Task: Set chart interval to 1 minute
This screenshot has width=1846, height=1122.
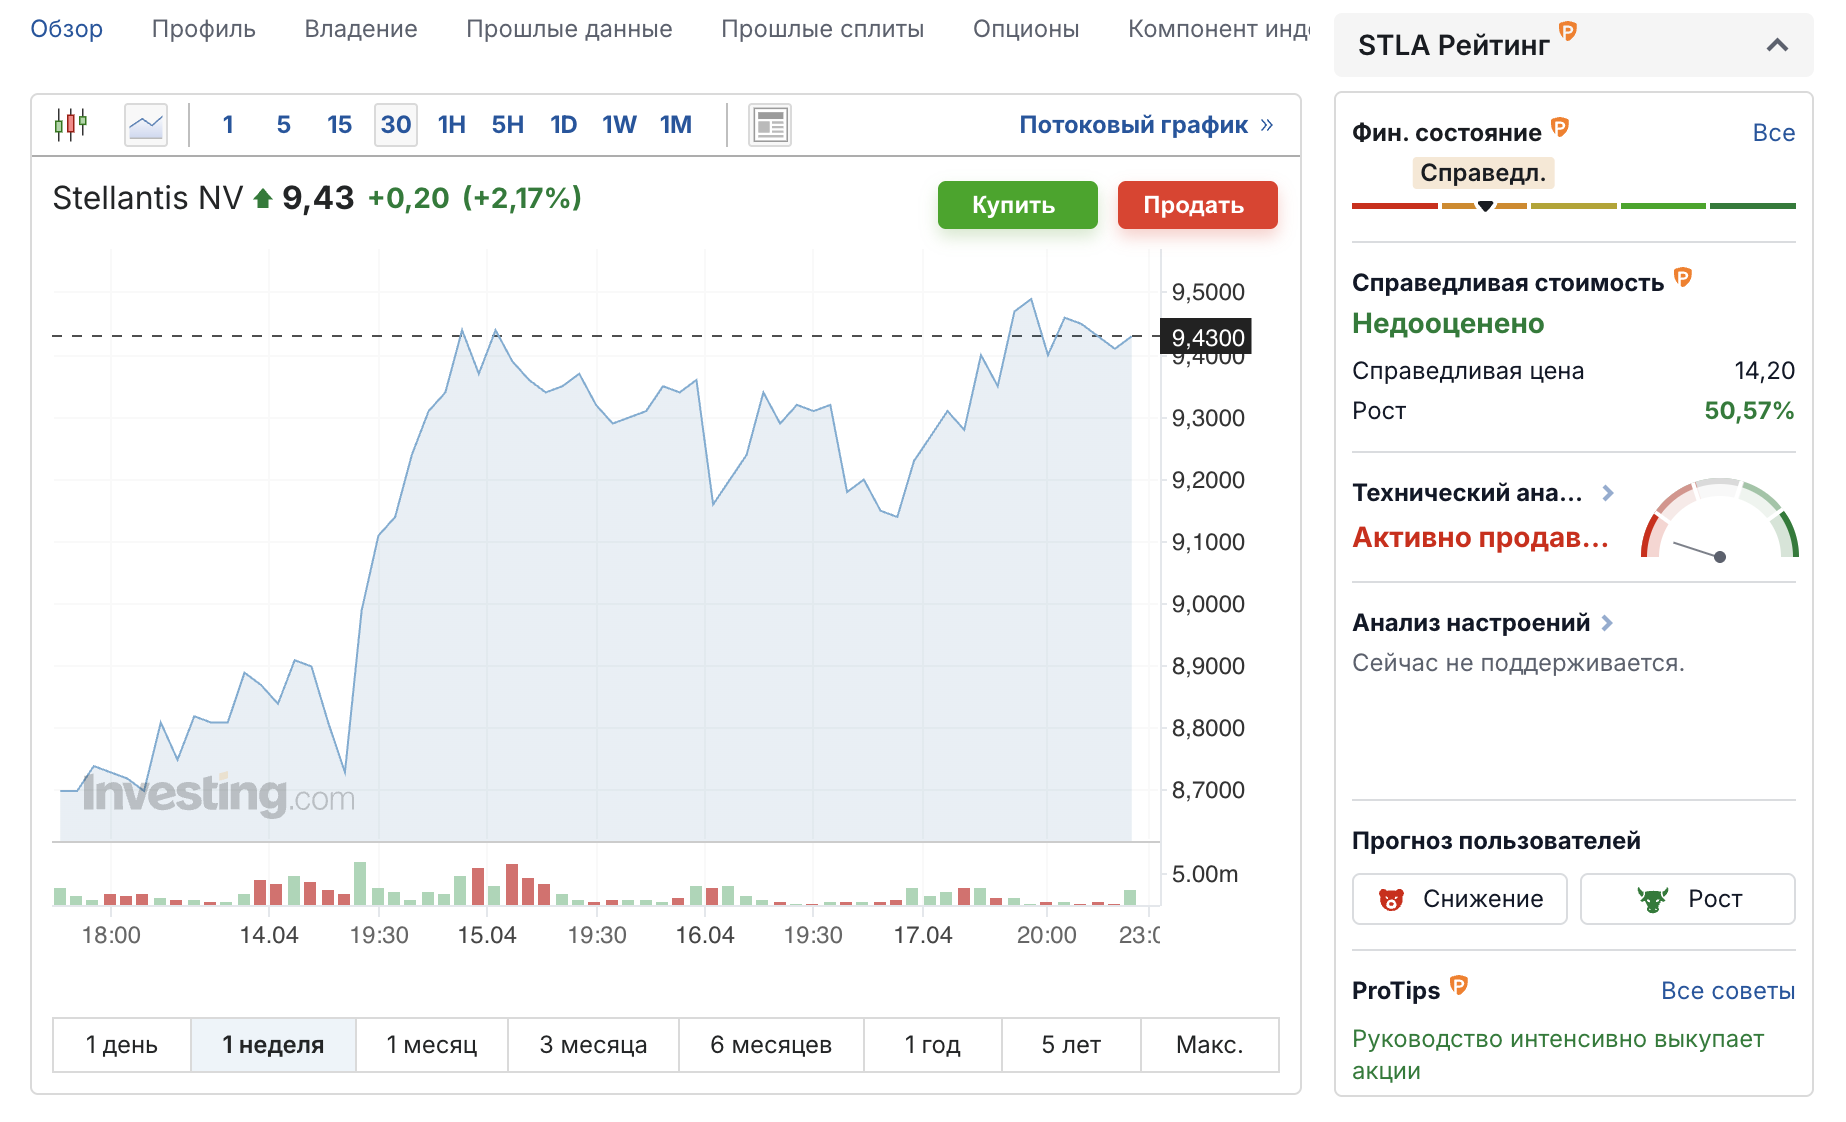Action: (x=228, y=125)
